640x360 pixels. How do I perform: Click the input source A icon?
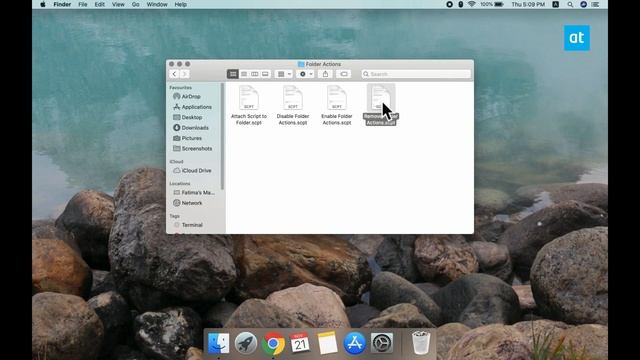click(x=556, y=4)
